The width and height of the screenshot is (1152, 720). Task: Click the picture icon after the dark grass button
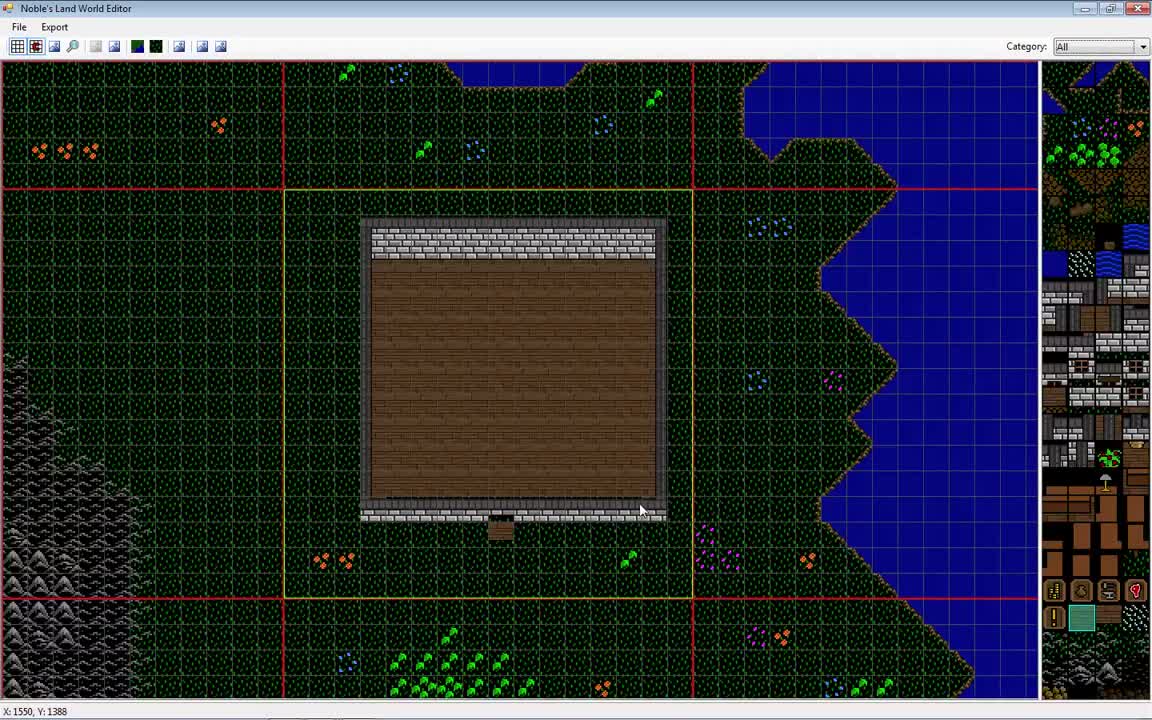point(179,46)
